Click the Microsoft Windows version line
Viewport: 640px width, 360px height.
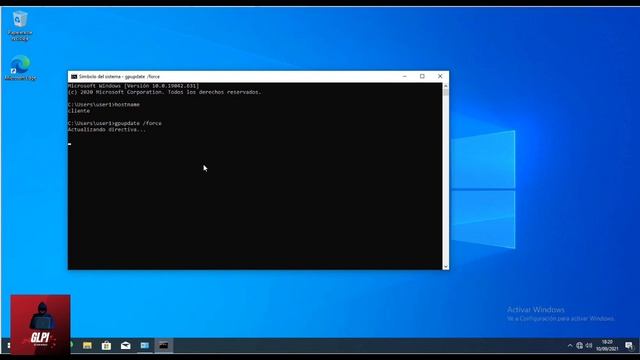(133, 86)
